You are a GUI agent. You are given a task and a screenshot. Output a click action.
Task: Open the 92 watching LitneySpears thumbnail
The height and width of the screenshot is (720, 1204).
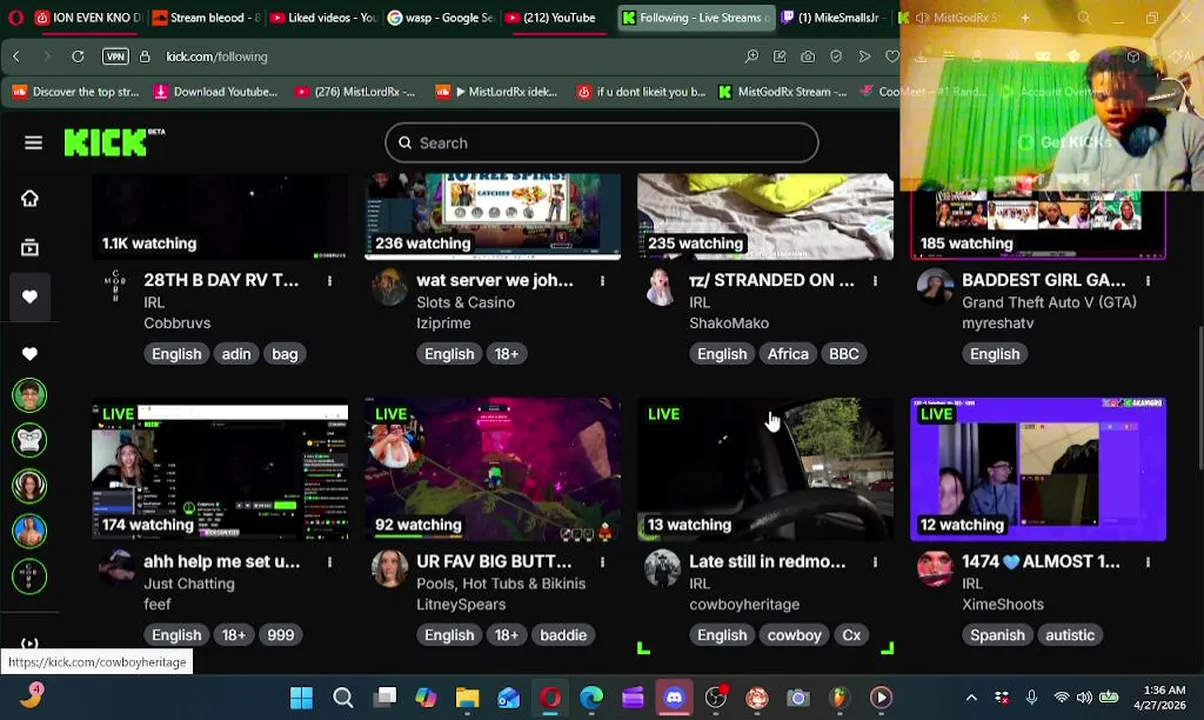coord(493,469)
